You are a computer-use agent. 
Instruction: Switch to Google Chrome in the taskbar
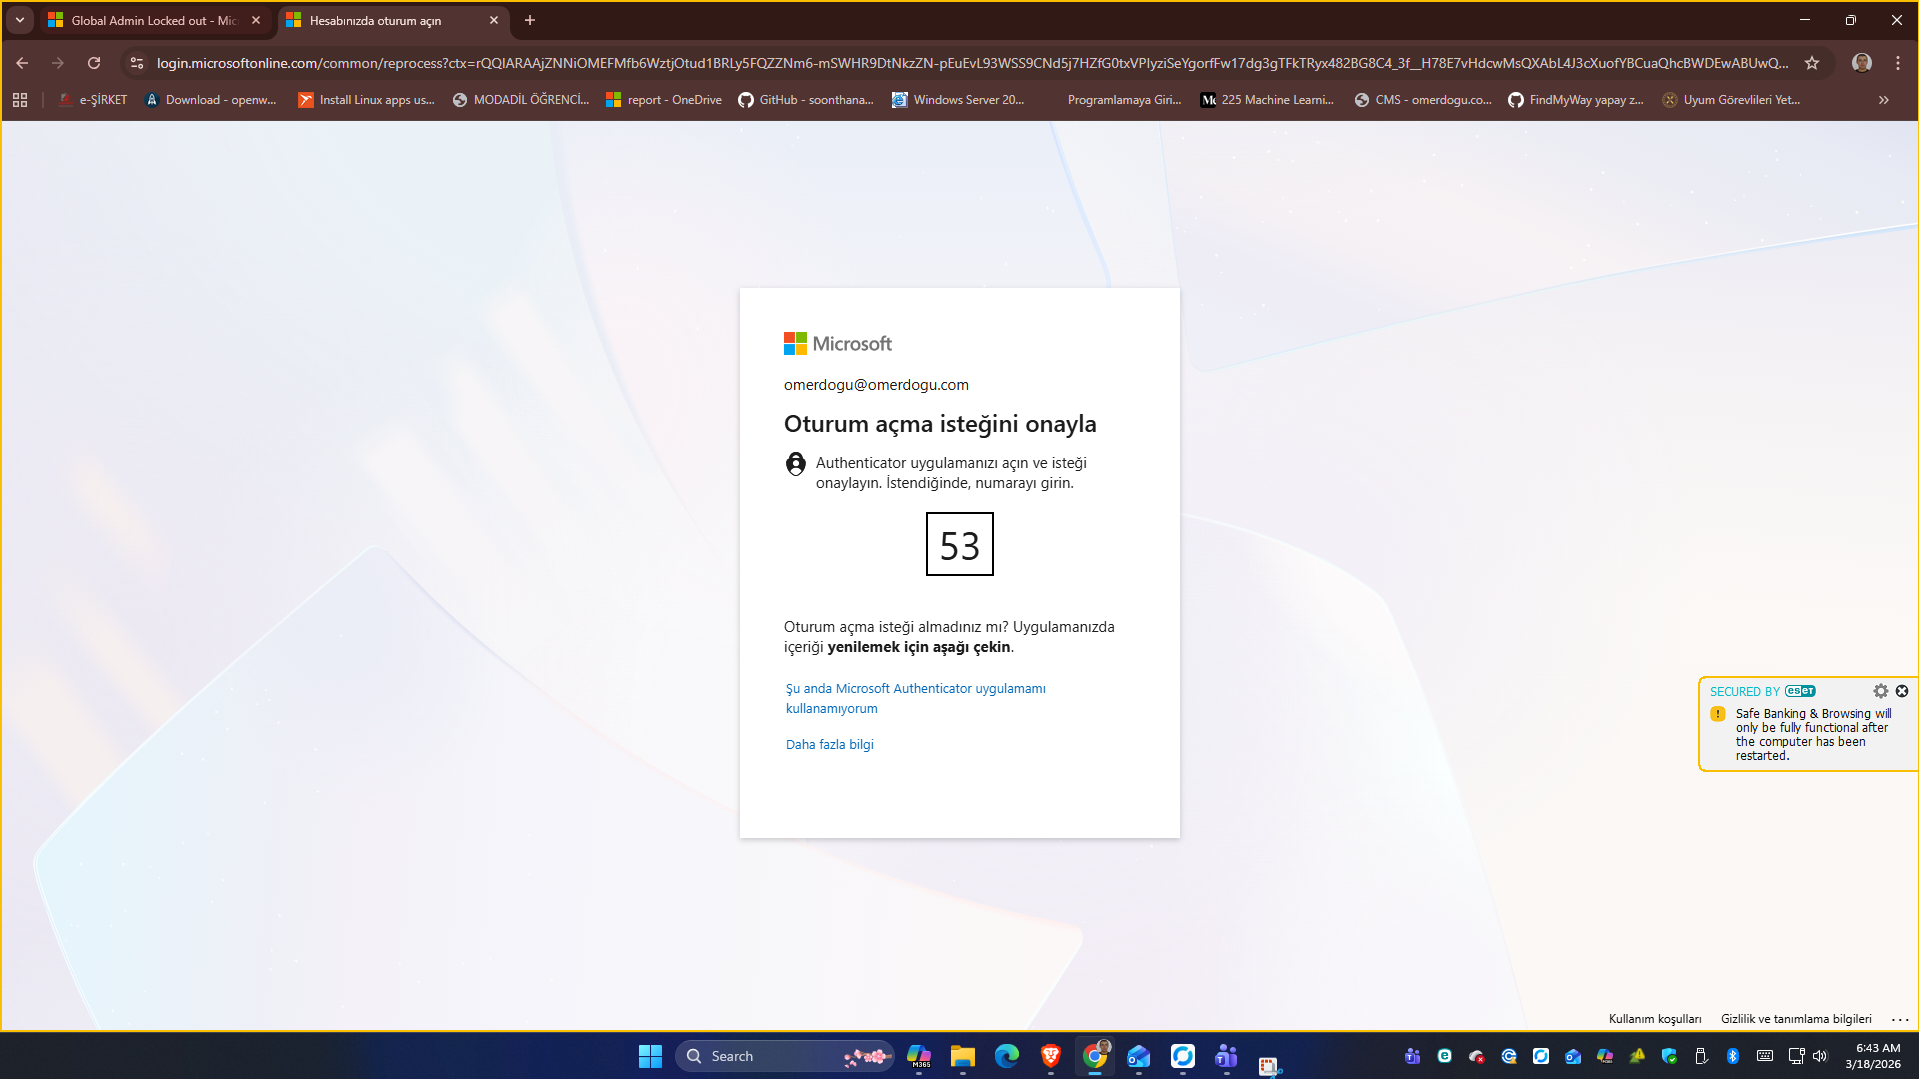[x=1095, y=1056]
